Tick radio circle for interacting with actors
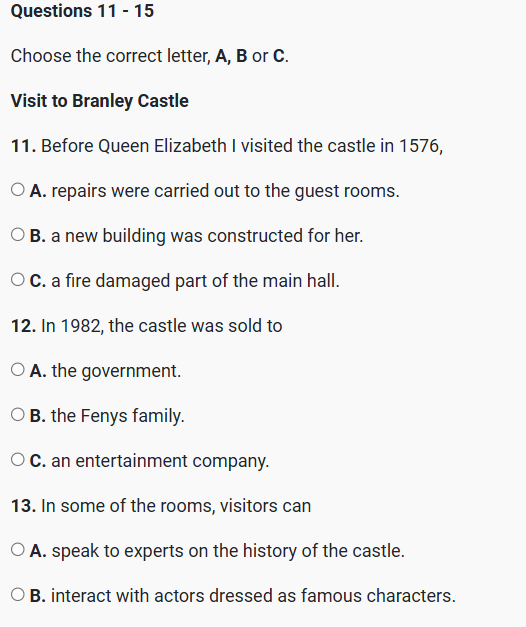Image resolution: width=526 pixels, height=627 pixels. tap(18, 594)
